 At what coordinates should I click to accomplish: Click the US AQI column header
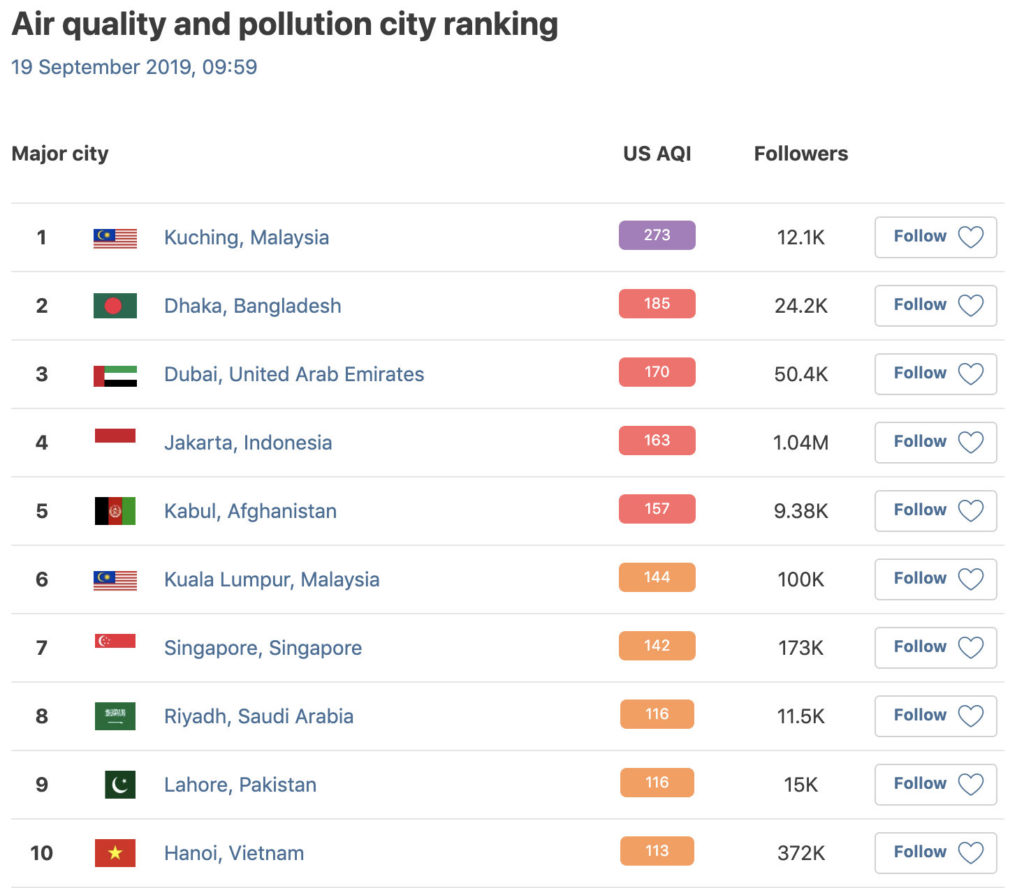point(657,154)
